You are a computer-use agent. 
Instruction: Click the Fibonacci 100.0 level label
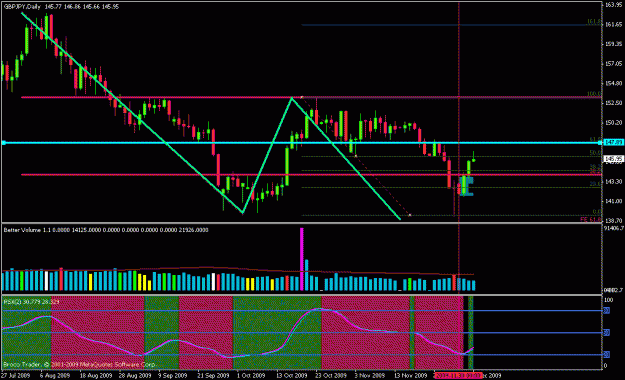tap(593, 94)
